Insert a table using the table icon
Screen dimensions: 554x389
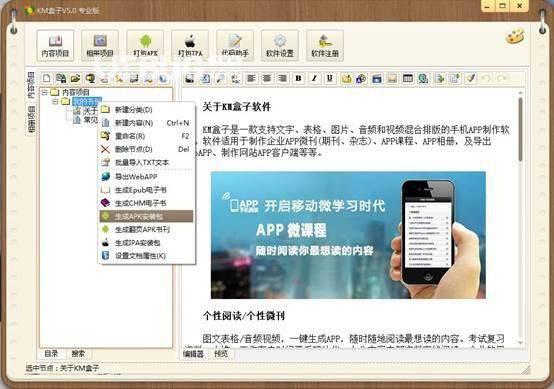coord(408,78)
